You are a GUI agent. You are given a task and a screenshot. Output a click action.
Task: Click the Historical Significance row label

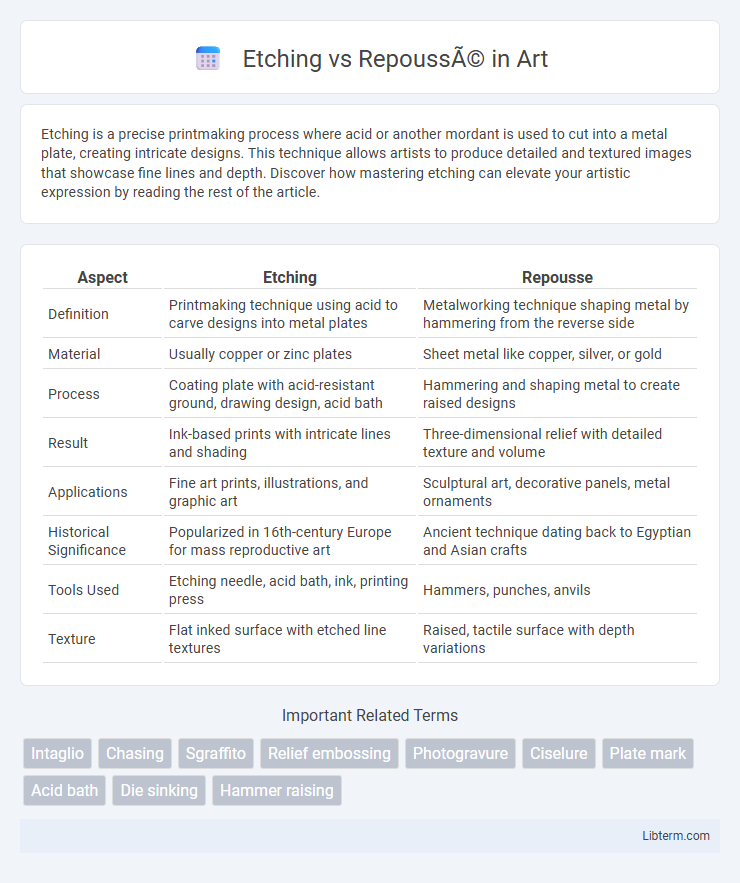point(87,541)
